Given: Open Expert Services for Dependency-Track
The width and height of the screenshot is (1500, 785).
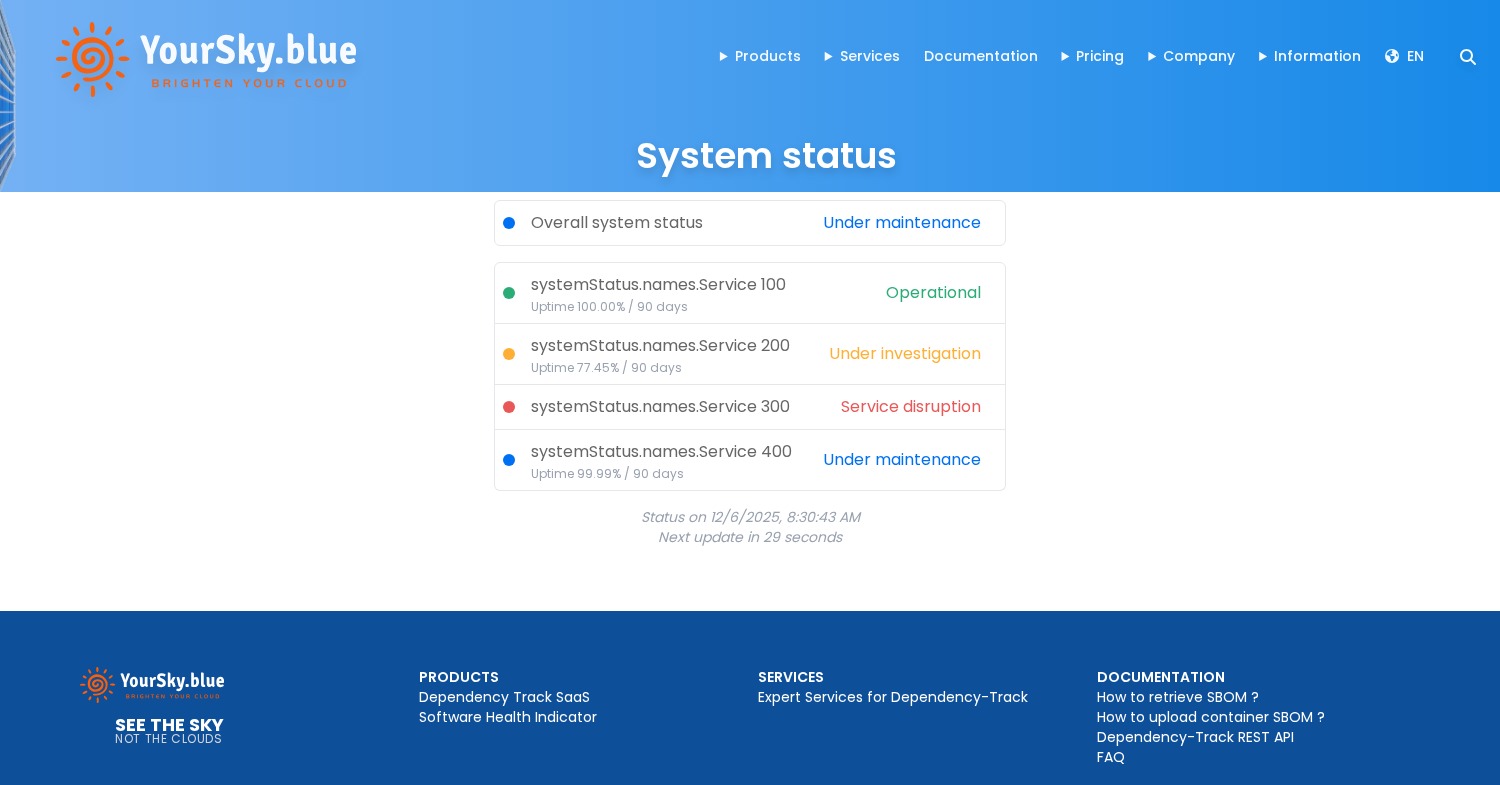Looking at the screenshot, I should pos(893,697).
